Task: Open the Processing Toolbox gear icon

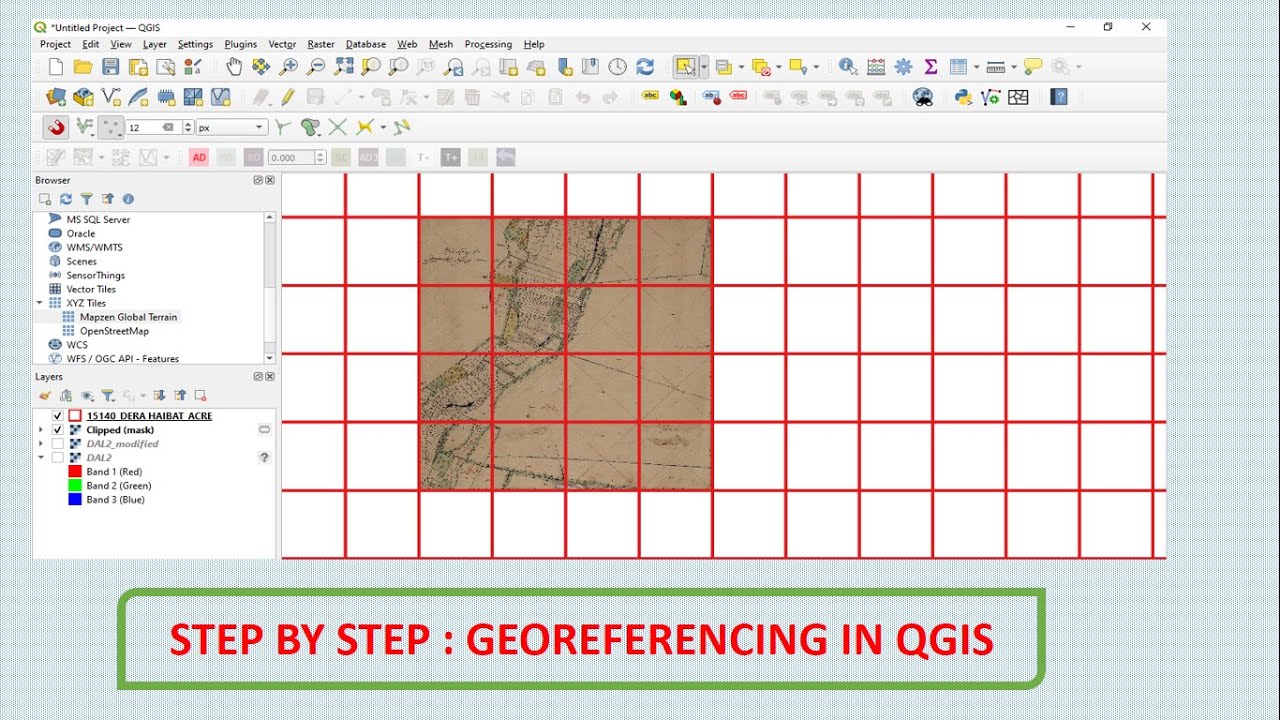Action: pyautogui.click(x=903, y=67)
